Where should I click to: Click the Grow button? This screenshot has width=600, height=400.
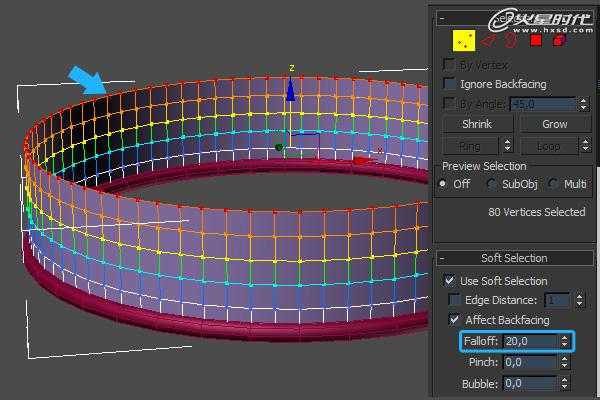pyautogui.click(x=554, y=124)
